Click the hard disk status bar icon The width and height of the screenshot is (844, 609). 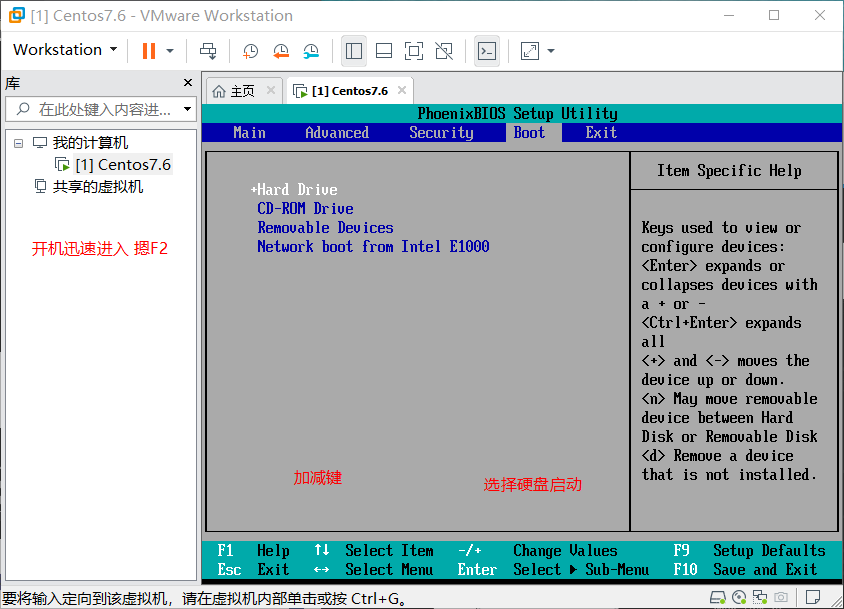click(x=718, y=597)
